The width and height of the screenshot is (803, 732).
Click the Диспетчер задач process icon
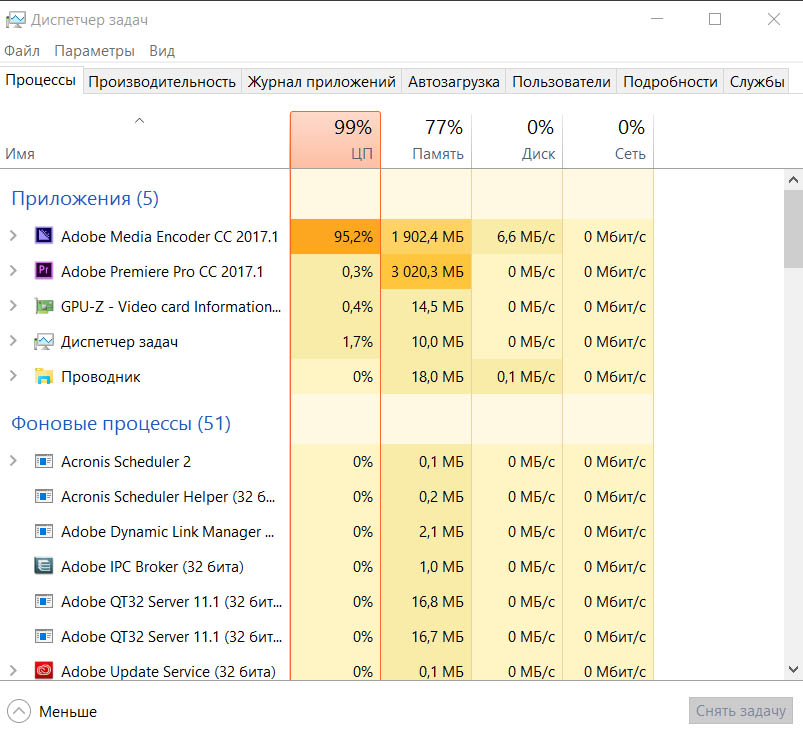click(44, 341)
